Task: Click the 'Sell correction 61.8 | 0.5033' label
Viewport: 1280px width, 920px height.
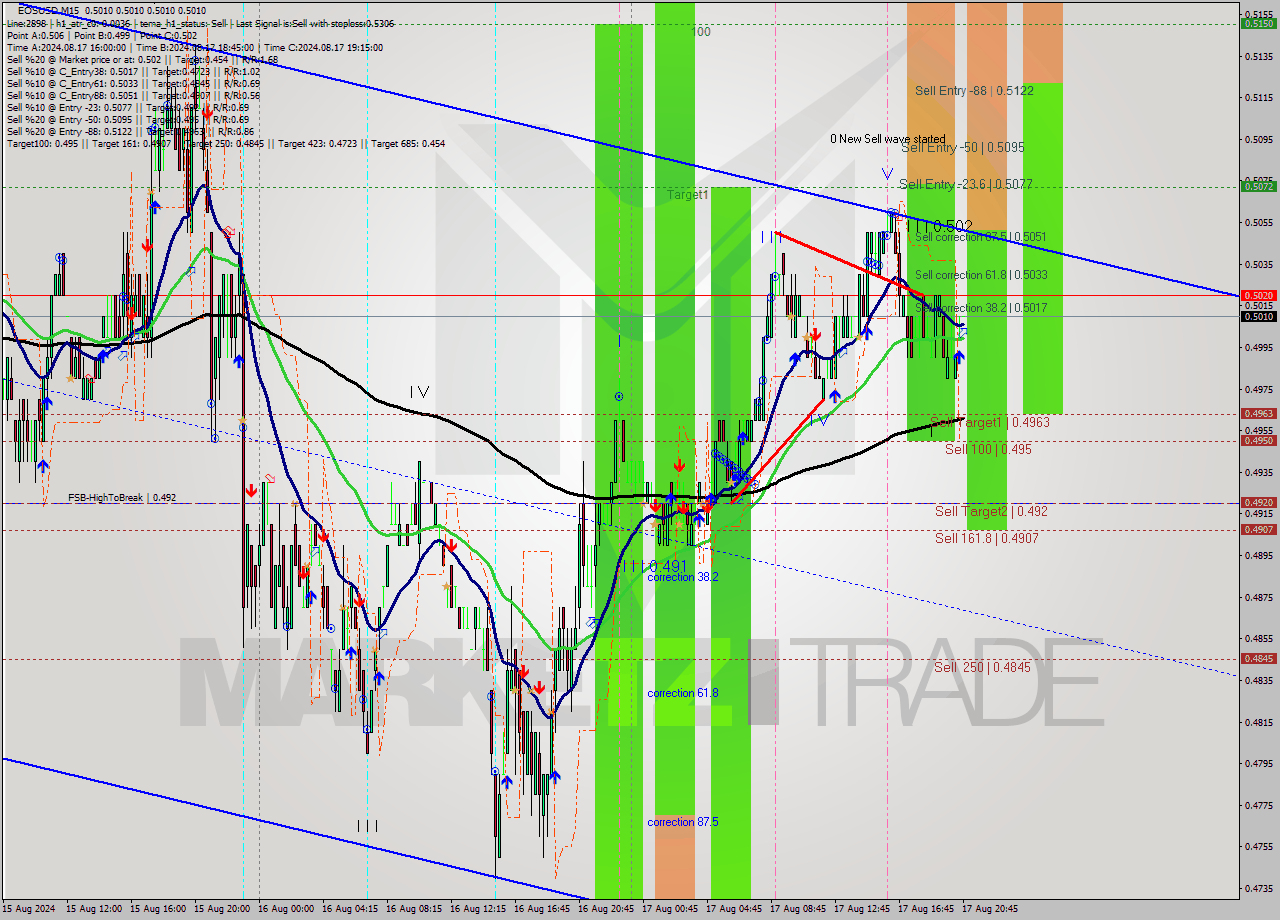Action: (x=981, y=275)
